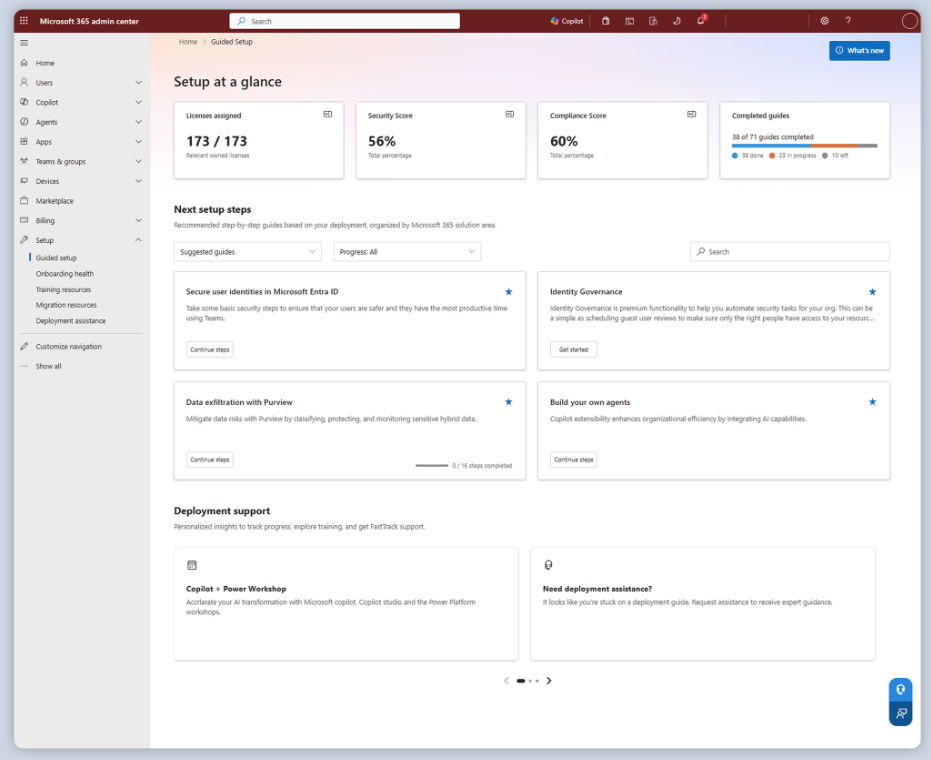Screen dimensions: 931x760
Task: Click the Show all ellipsis icon
Action: pos(24,366)
